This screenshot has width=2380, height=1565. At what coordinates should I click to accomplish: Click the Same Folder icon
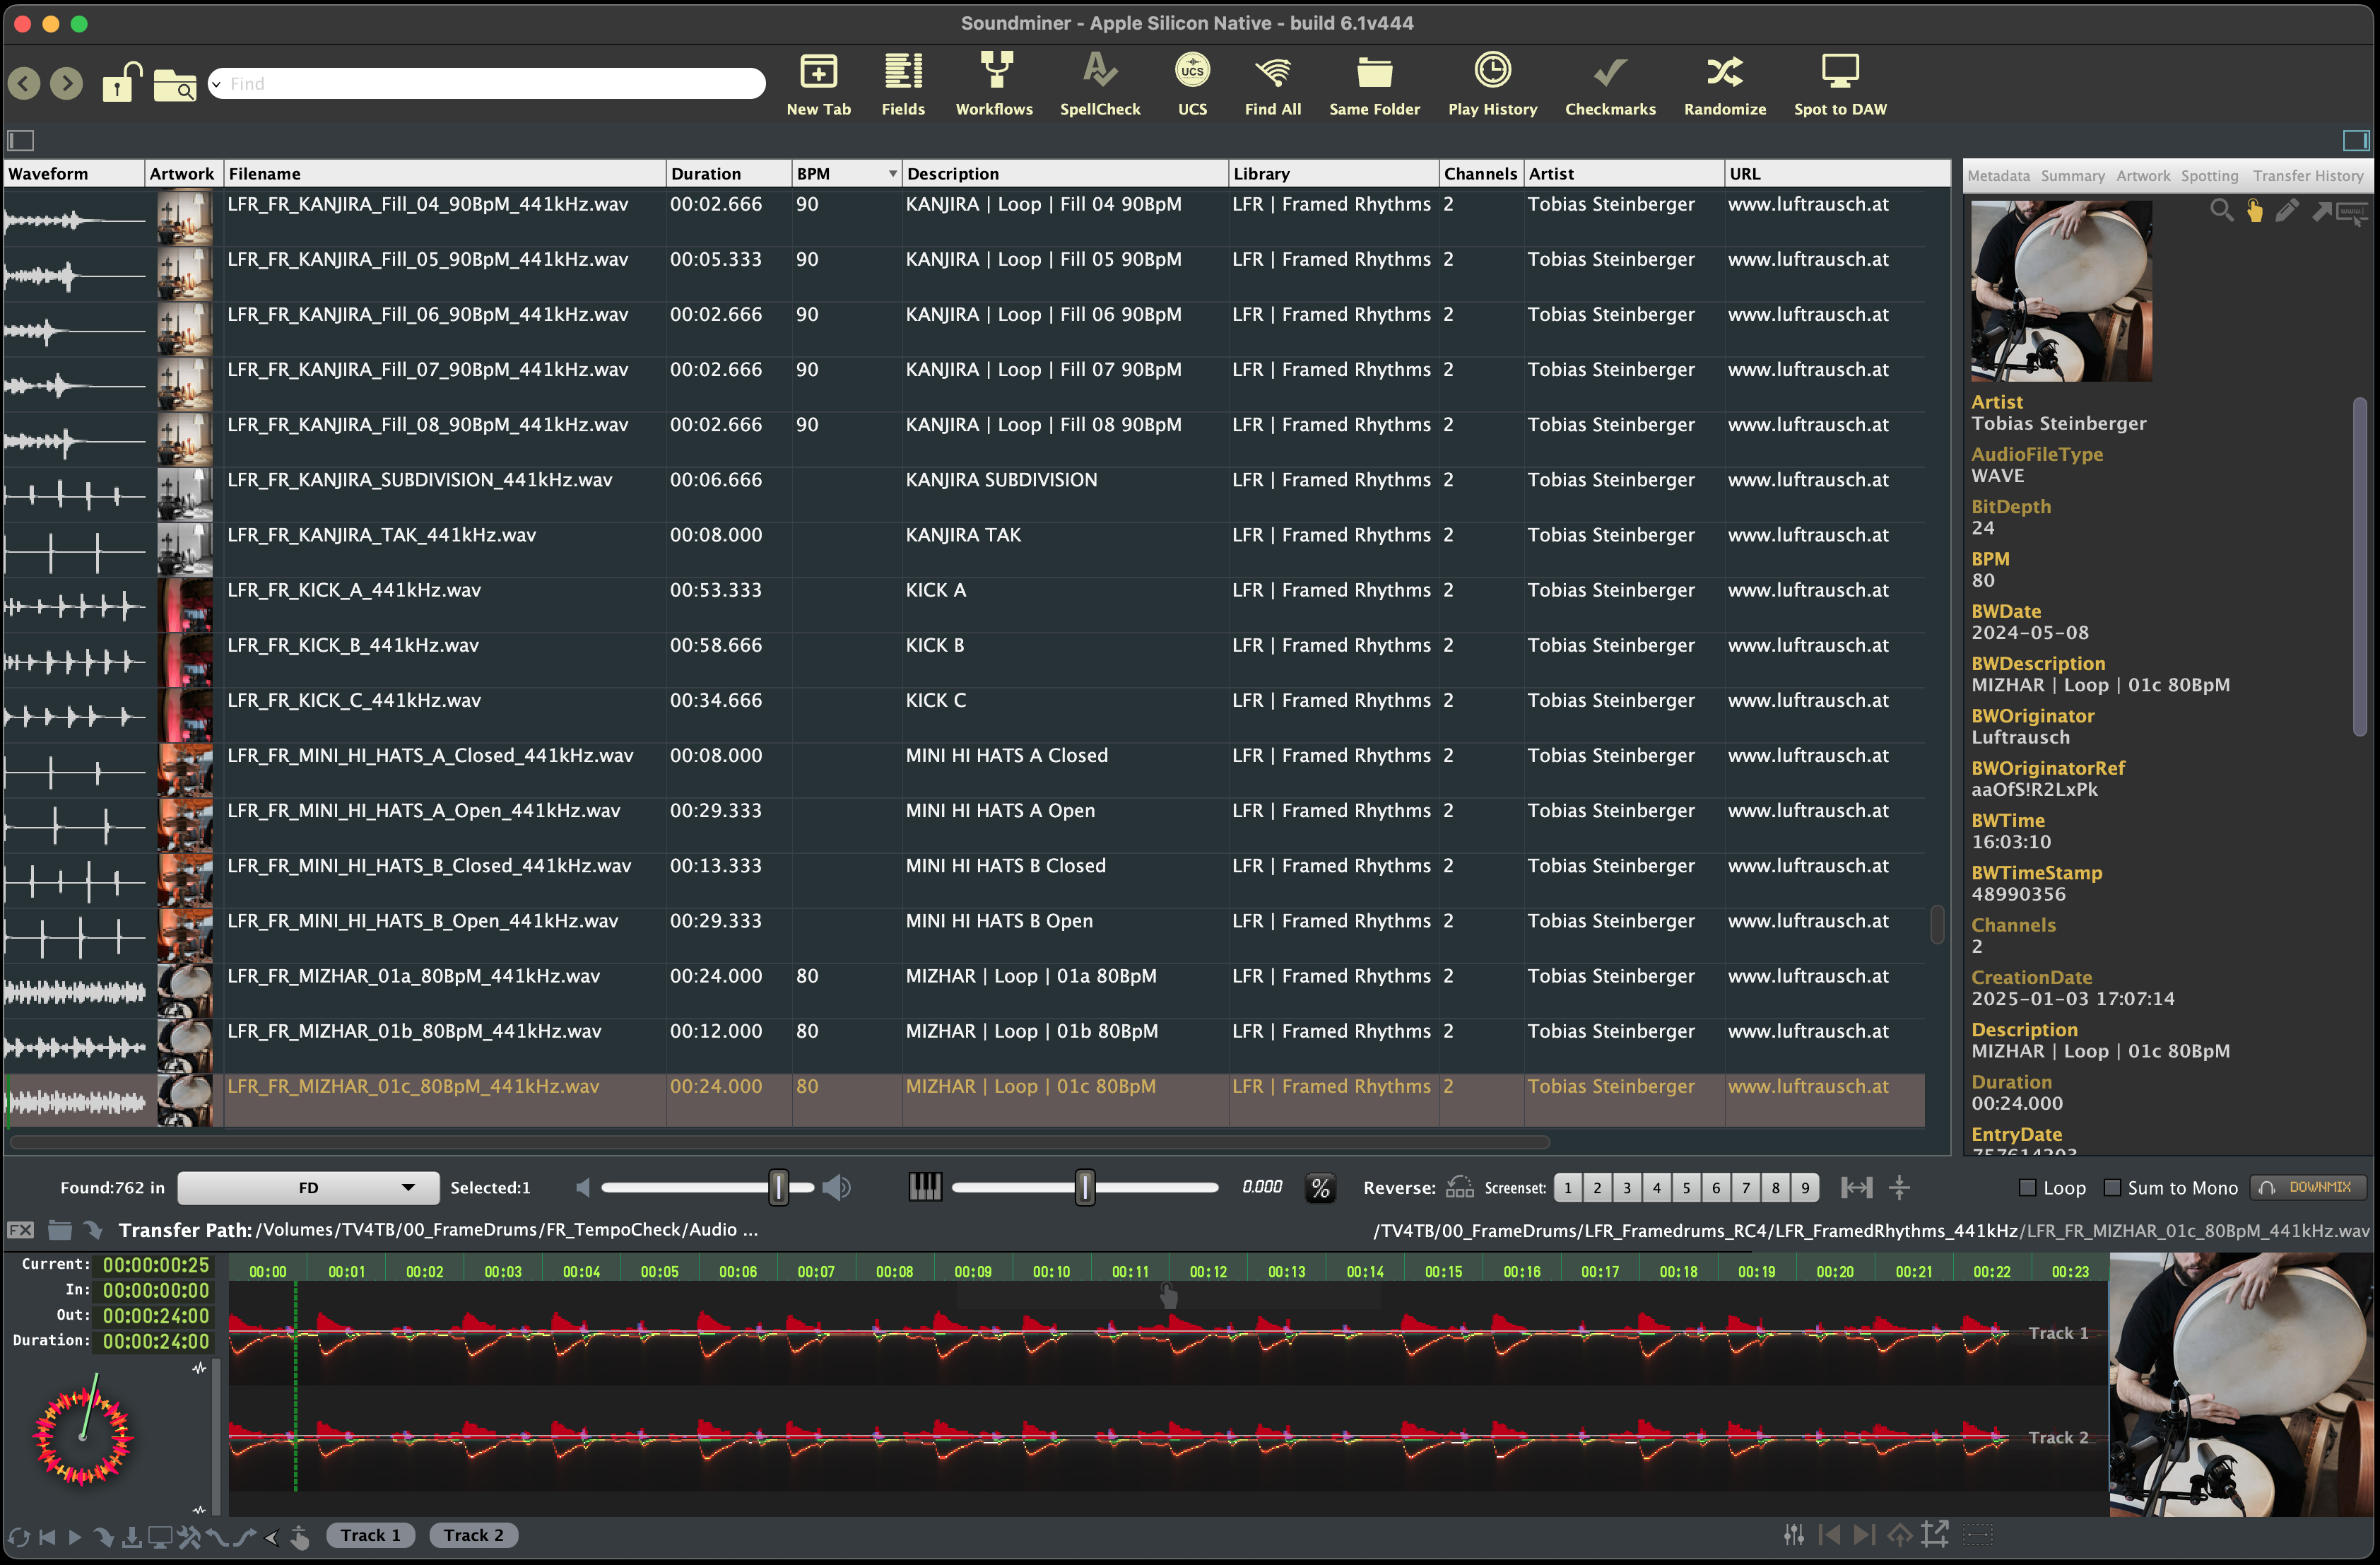(1374, 84)
